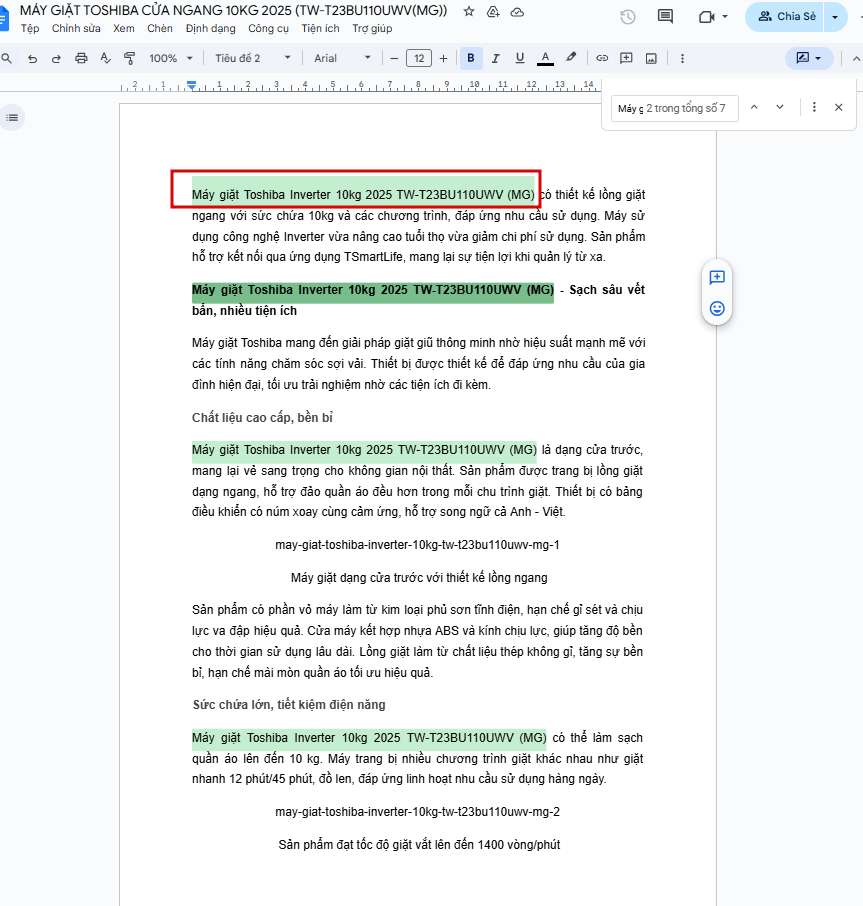Open the toolbar more options menu

(x=682, y=58)
